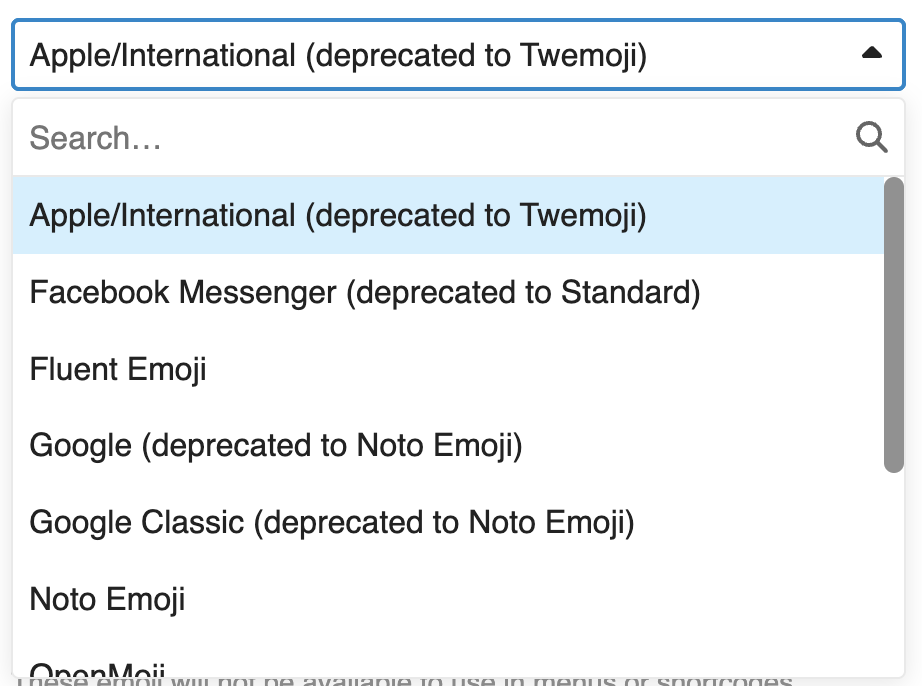Pick the emoji set deprecated to Standard

coord(365,293)
